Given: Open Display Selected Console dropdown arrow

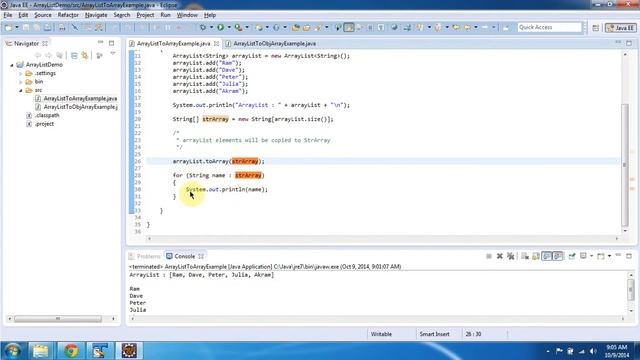Looking at the screenshot, I should pyautogui.click(x=591, y=256).
